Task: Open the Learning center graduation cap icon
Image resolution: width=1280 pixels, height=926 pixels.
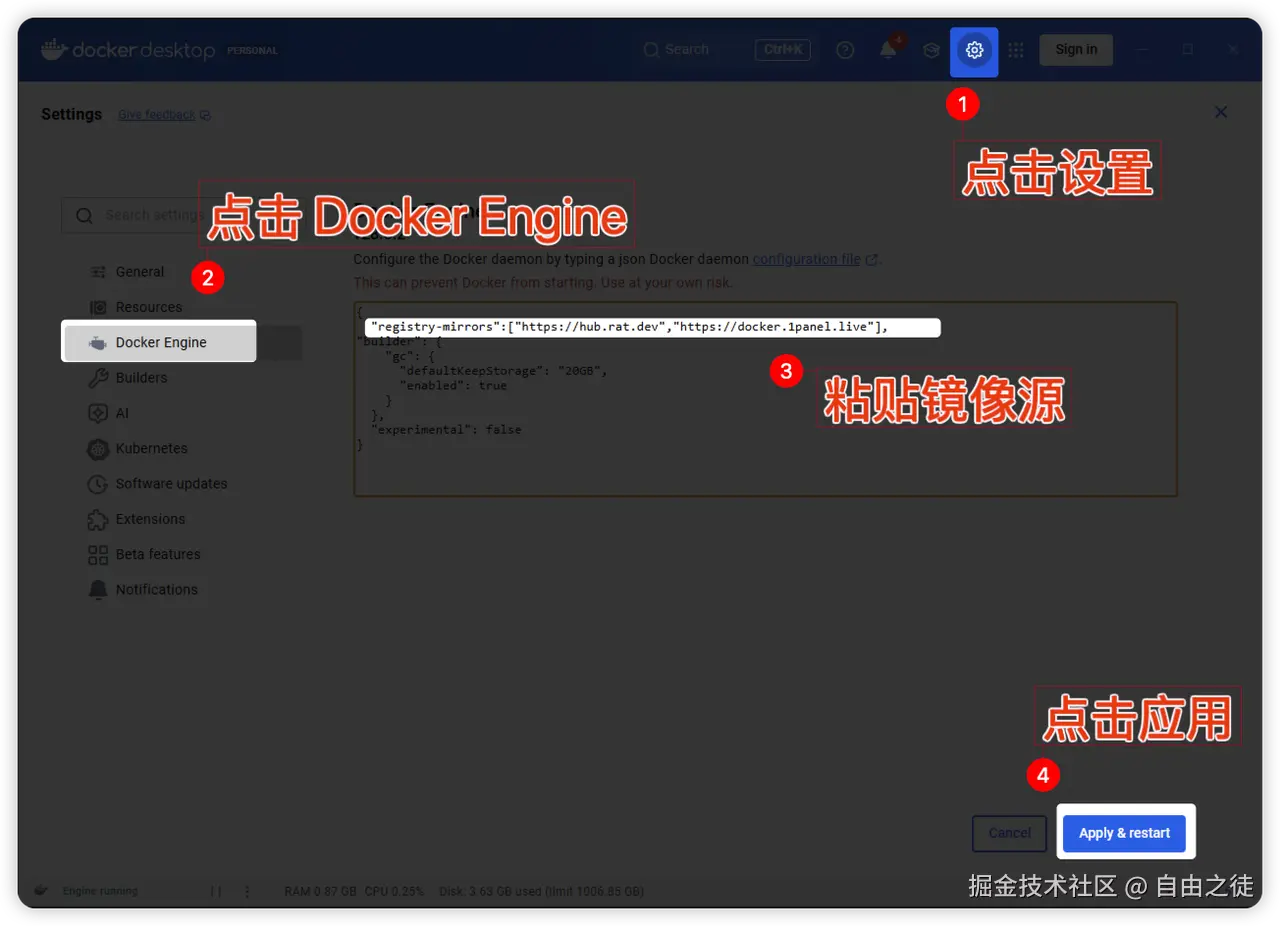Action: tap(931, 50)
